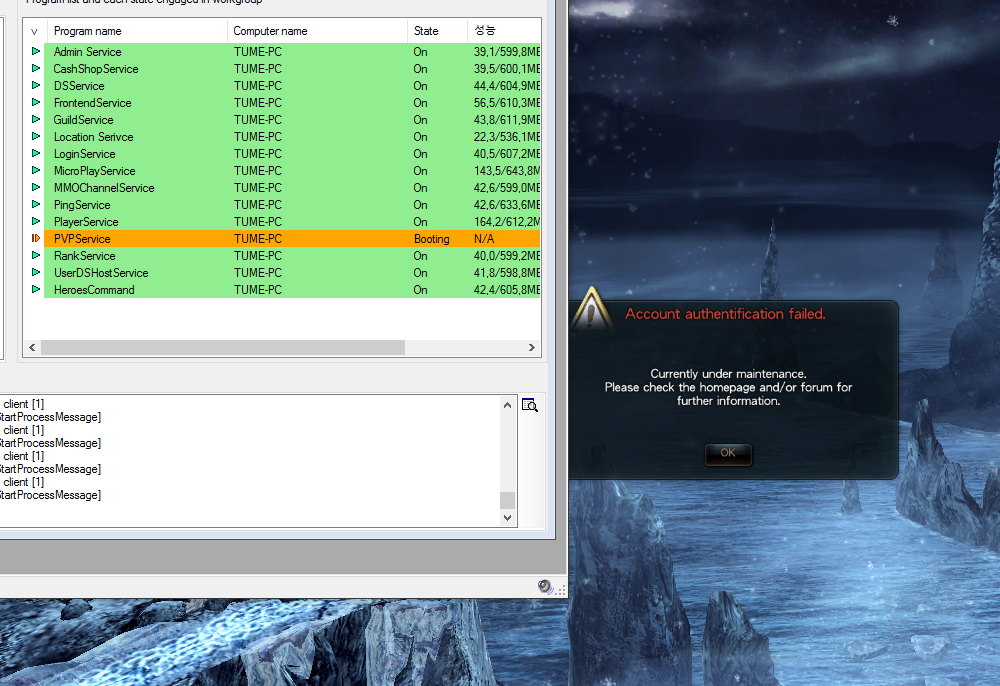
Task: Select the PVPService row name
Action: [x=82, y=238]
